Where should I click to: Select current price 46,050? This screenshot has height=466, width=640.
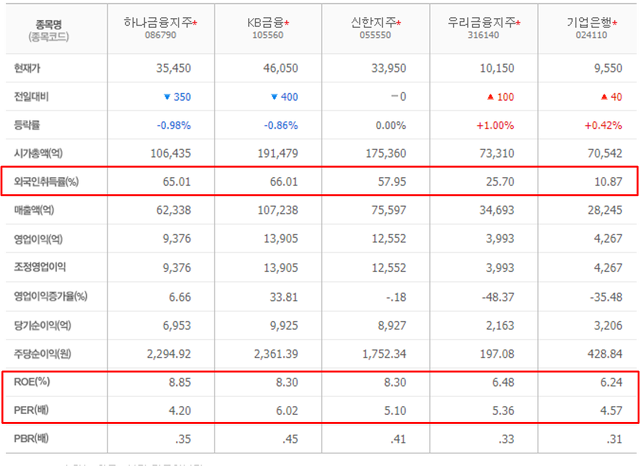tap(280, 68)
